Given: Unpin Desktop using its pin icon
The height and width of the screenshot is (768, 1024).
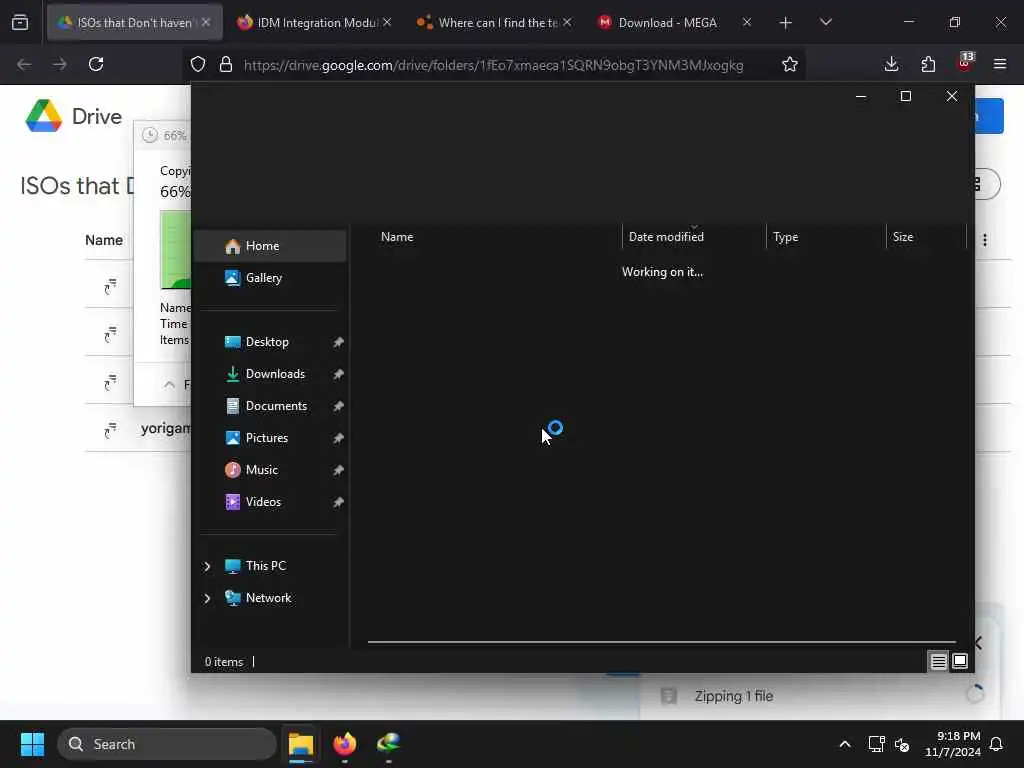Looking at the screenshot, I should pos(338,342).
